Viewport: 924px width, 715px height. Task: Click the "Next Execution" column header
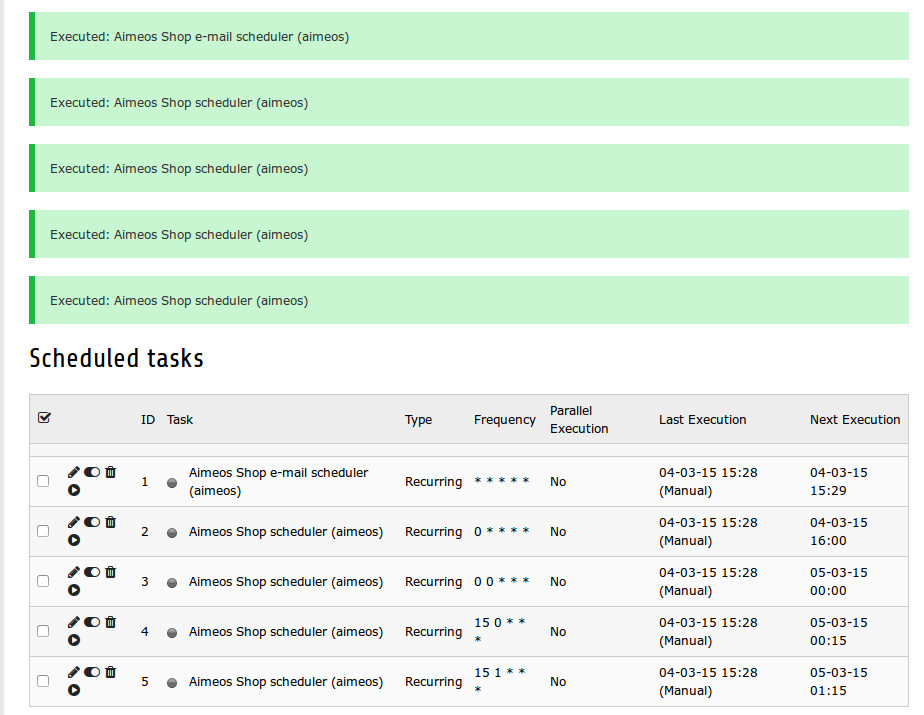coord(855,420)
